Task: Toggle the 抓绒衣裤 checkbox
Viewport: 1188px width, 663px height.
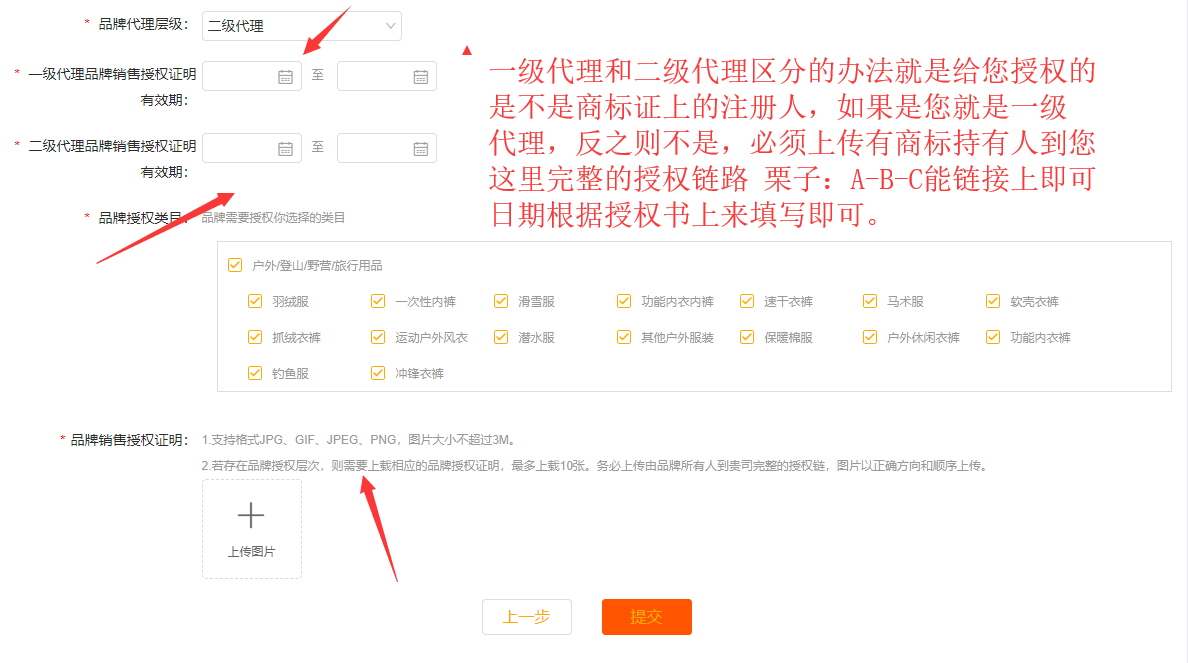Action: coord(255,337)
